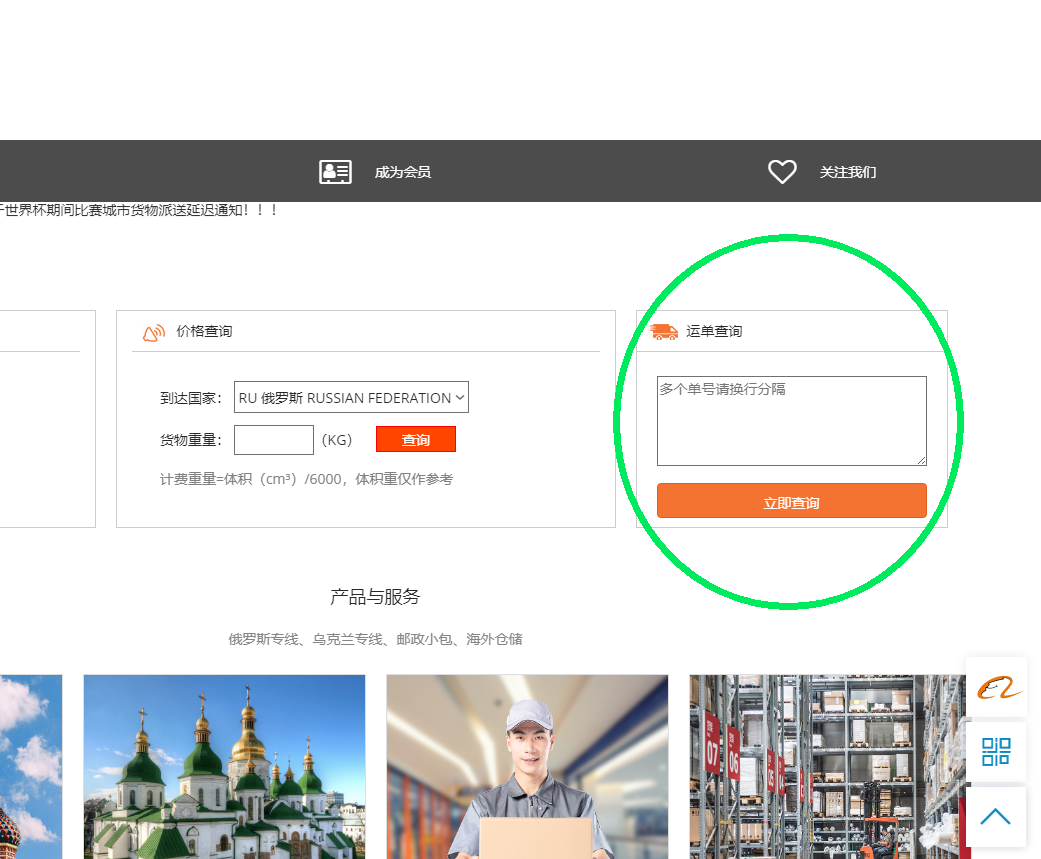Screen dimensions: 1041x859
Task: Click the 到达国家 label
Action: [191, 398]
